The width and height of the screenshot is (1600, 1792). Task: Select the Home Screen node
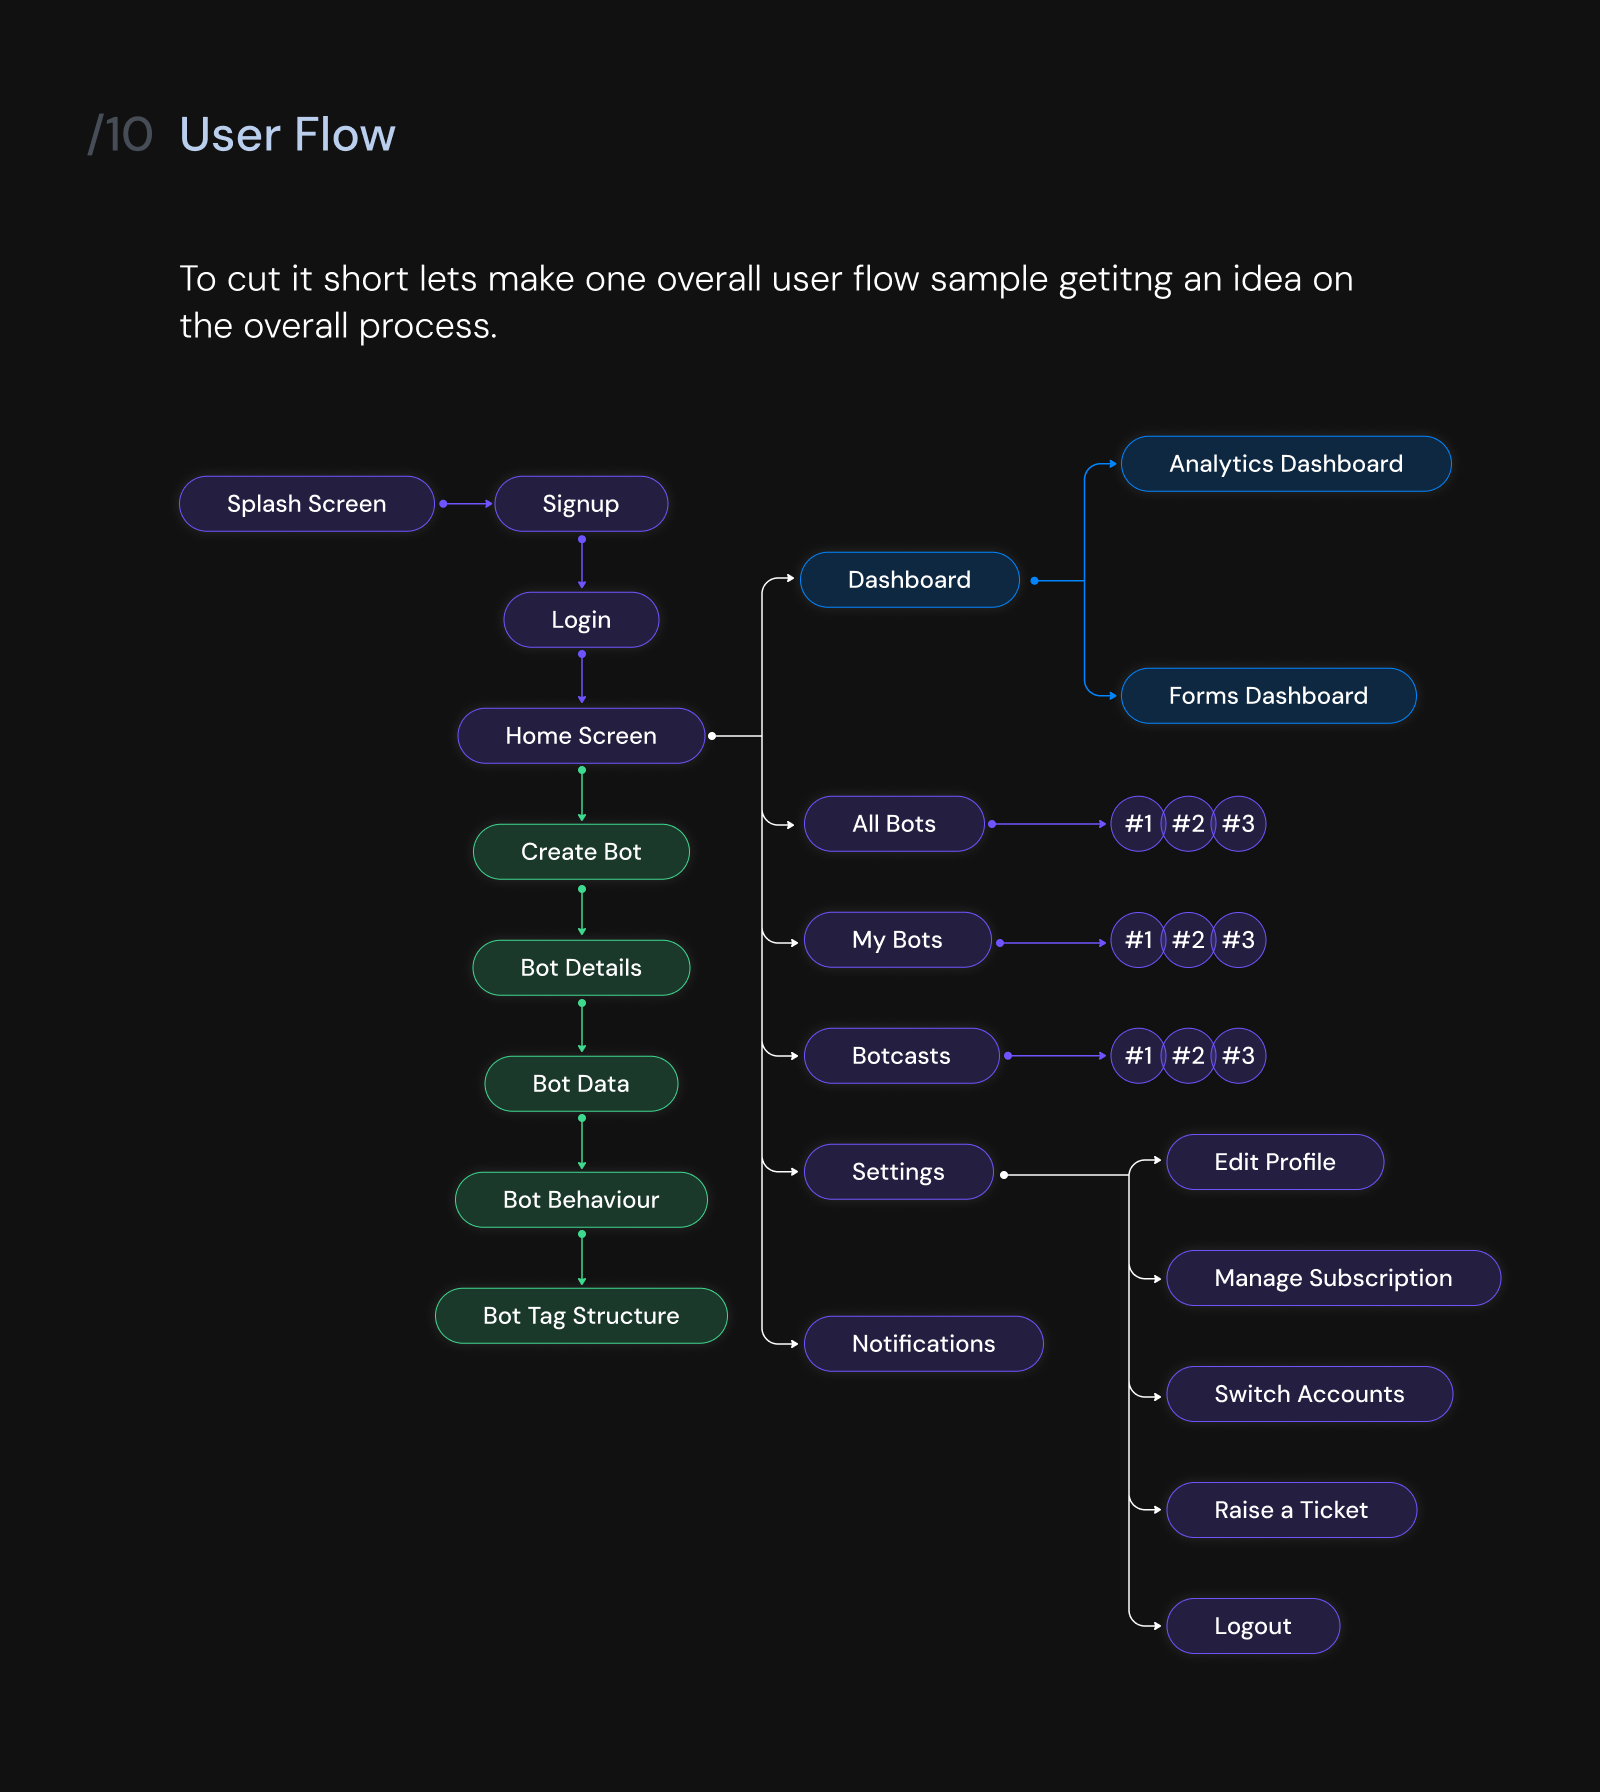click(581, 736)
